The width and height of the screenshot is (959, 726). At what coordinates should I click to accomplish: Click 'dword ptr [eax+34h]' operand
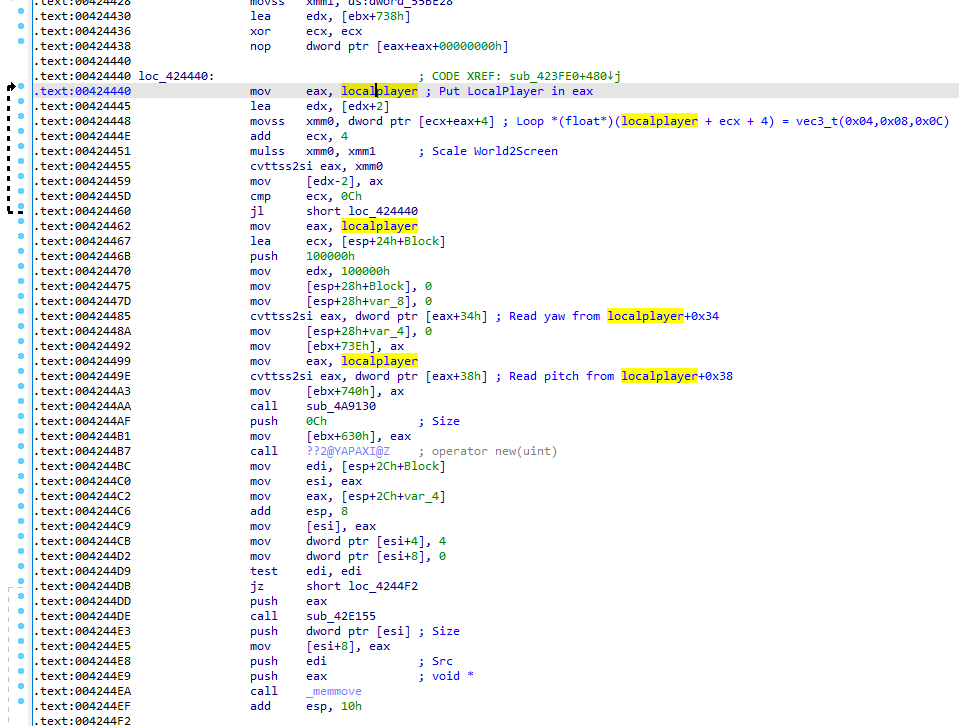421,316
